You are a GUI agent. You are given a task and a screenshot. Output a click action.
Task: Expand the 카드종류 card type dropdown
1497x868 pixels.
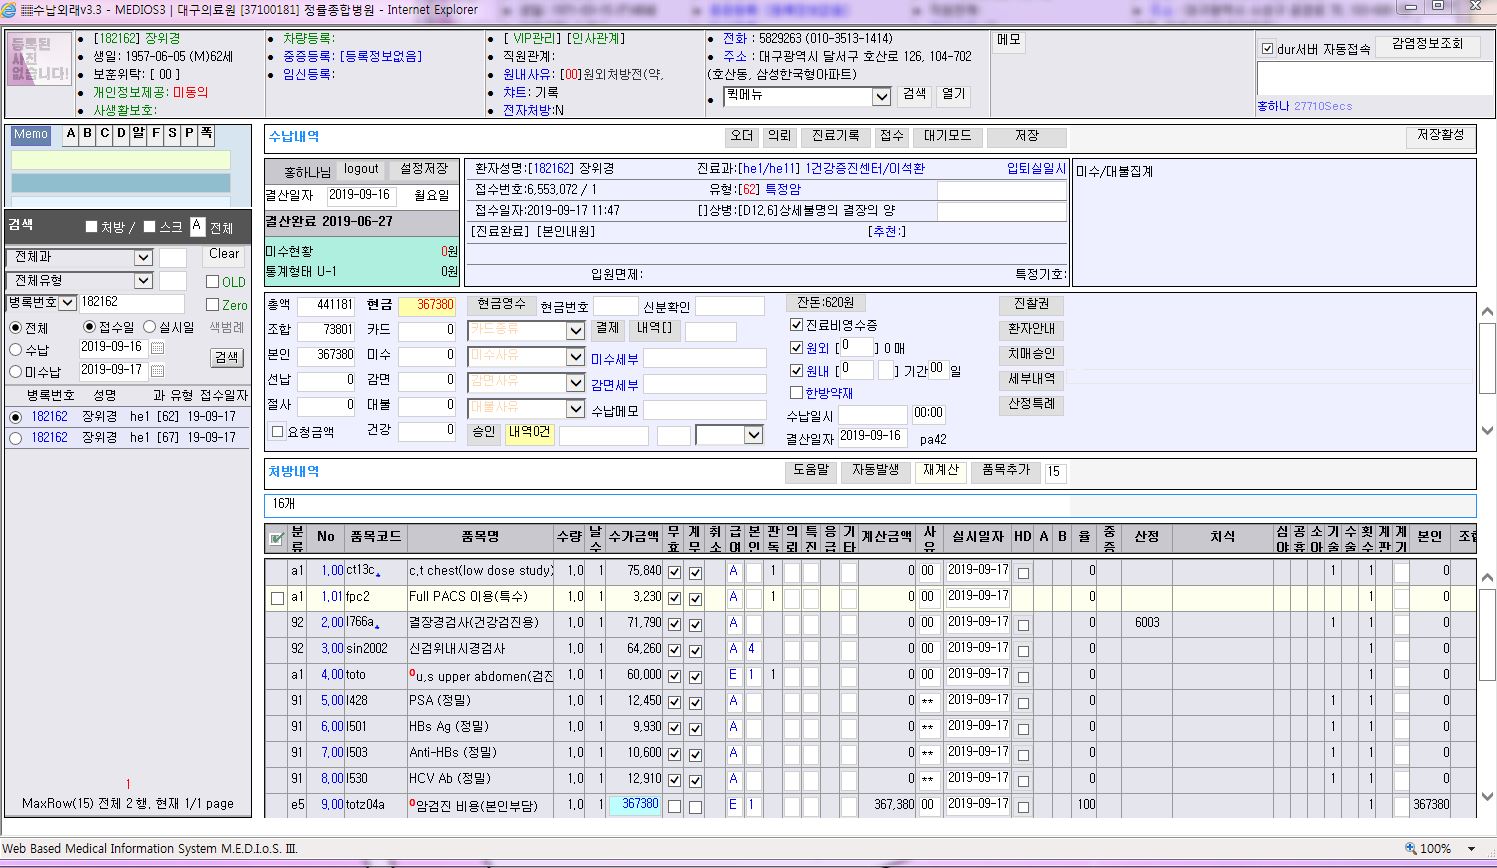575,331
